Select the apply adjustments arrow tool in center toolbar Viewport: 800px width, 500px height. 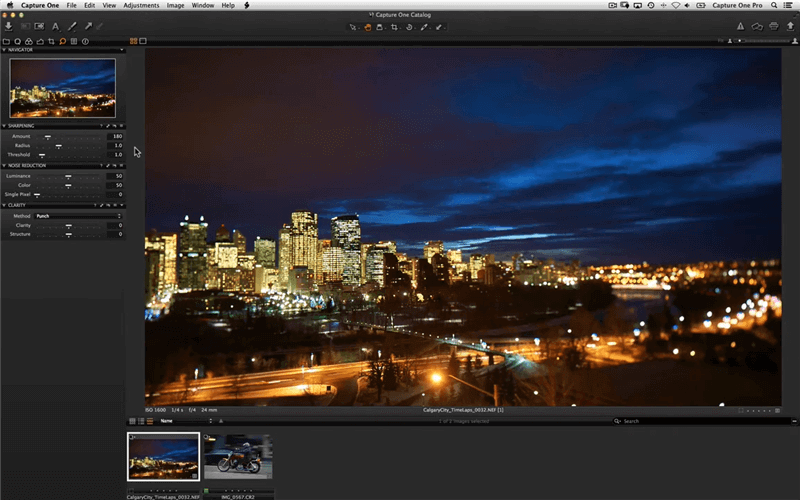coord(439,27)
